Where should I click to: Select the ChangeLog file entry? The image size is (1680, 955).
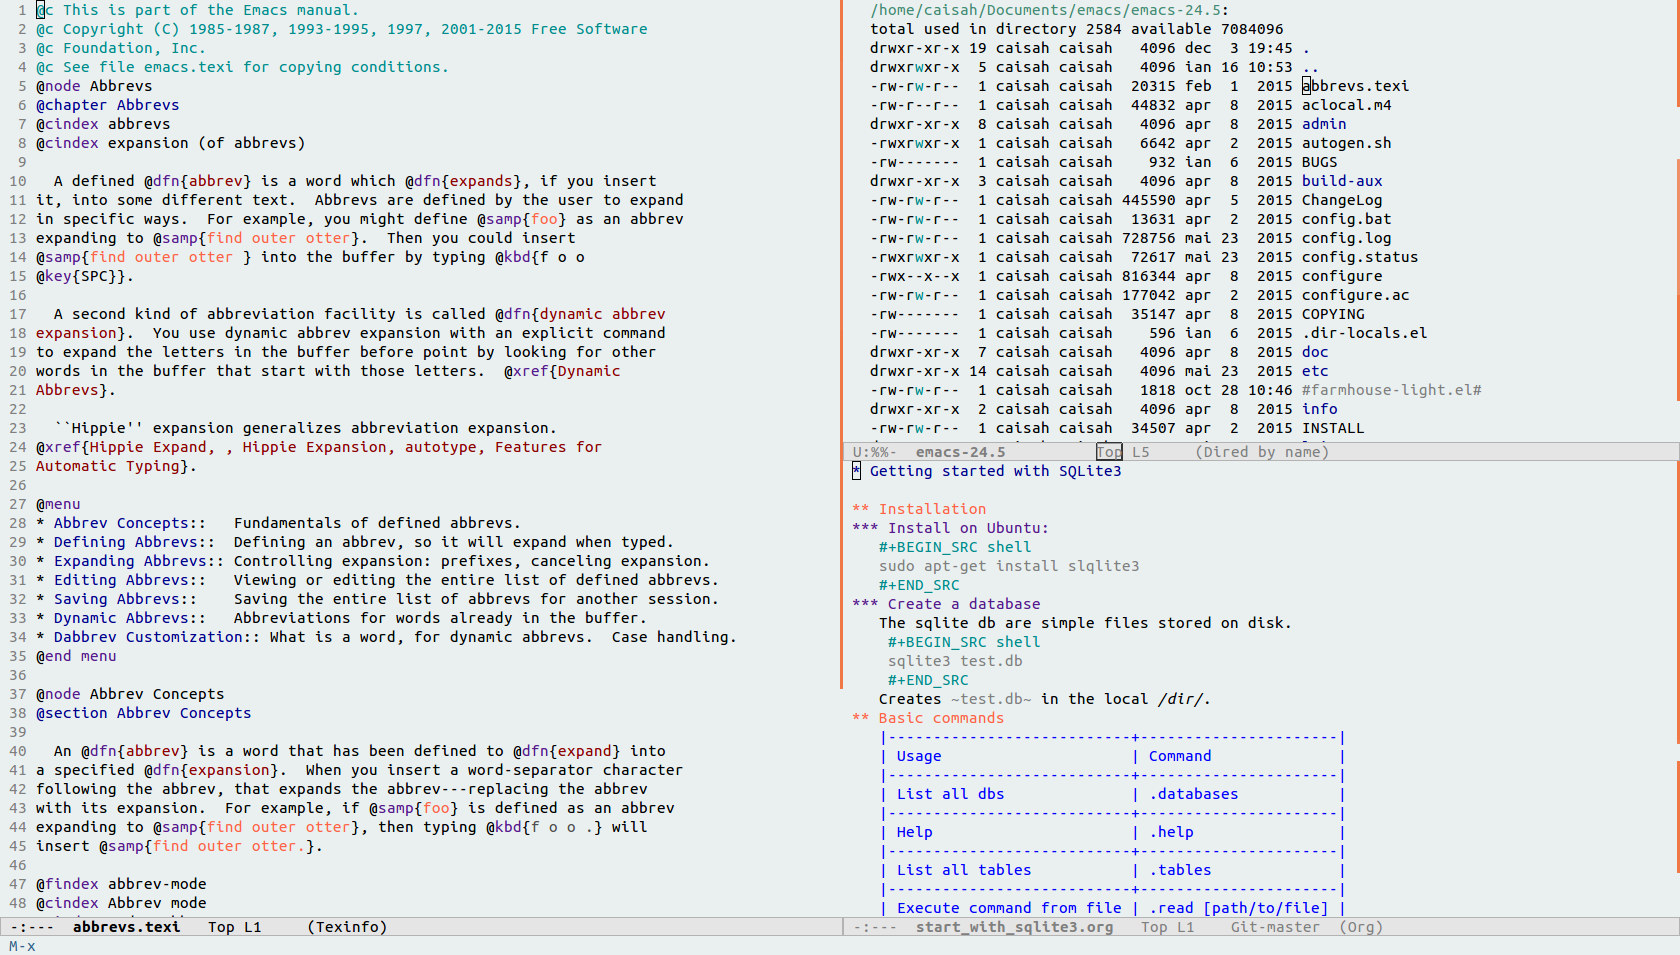click(1342, 200)
